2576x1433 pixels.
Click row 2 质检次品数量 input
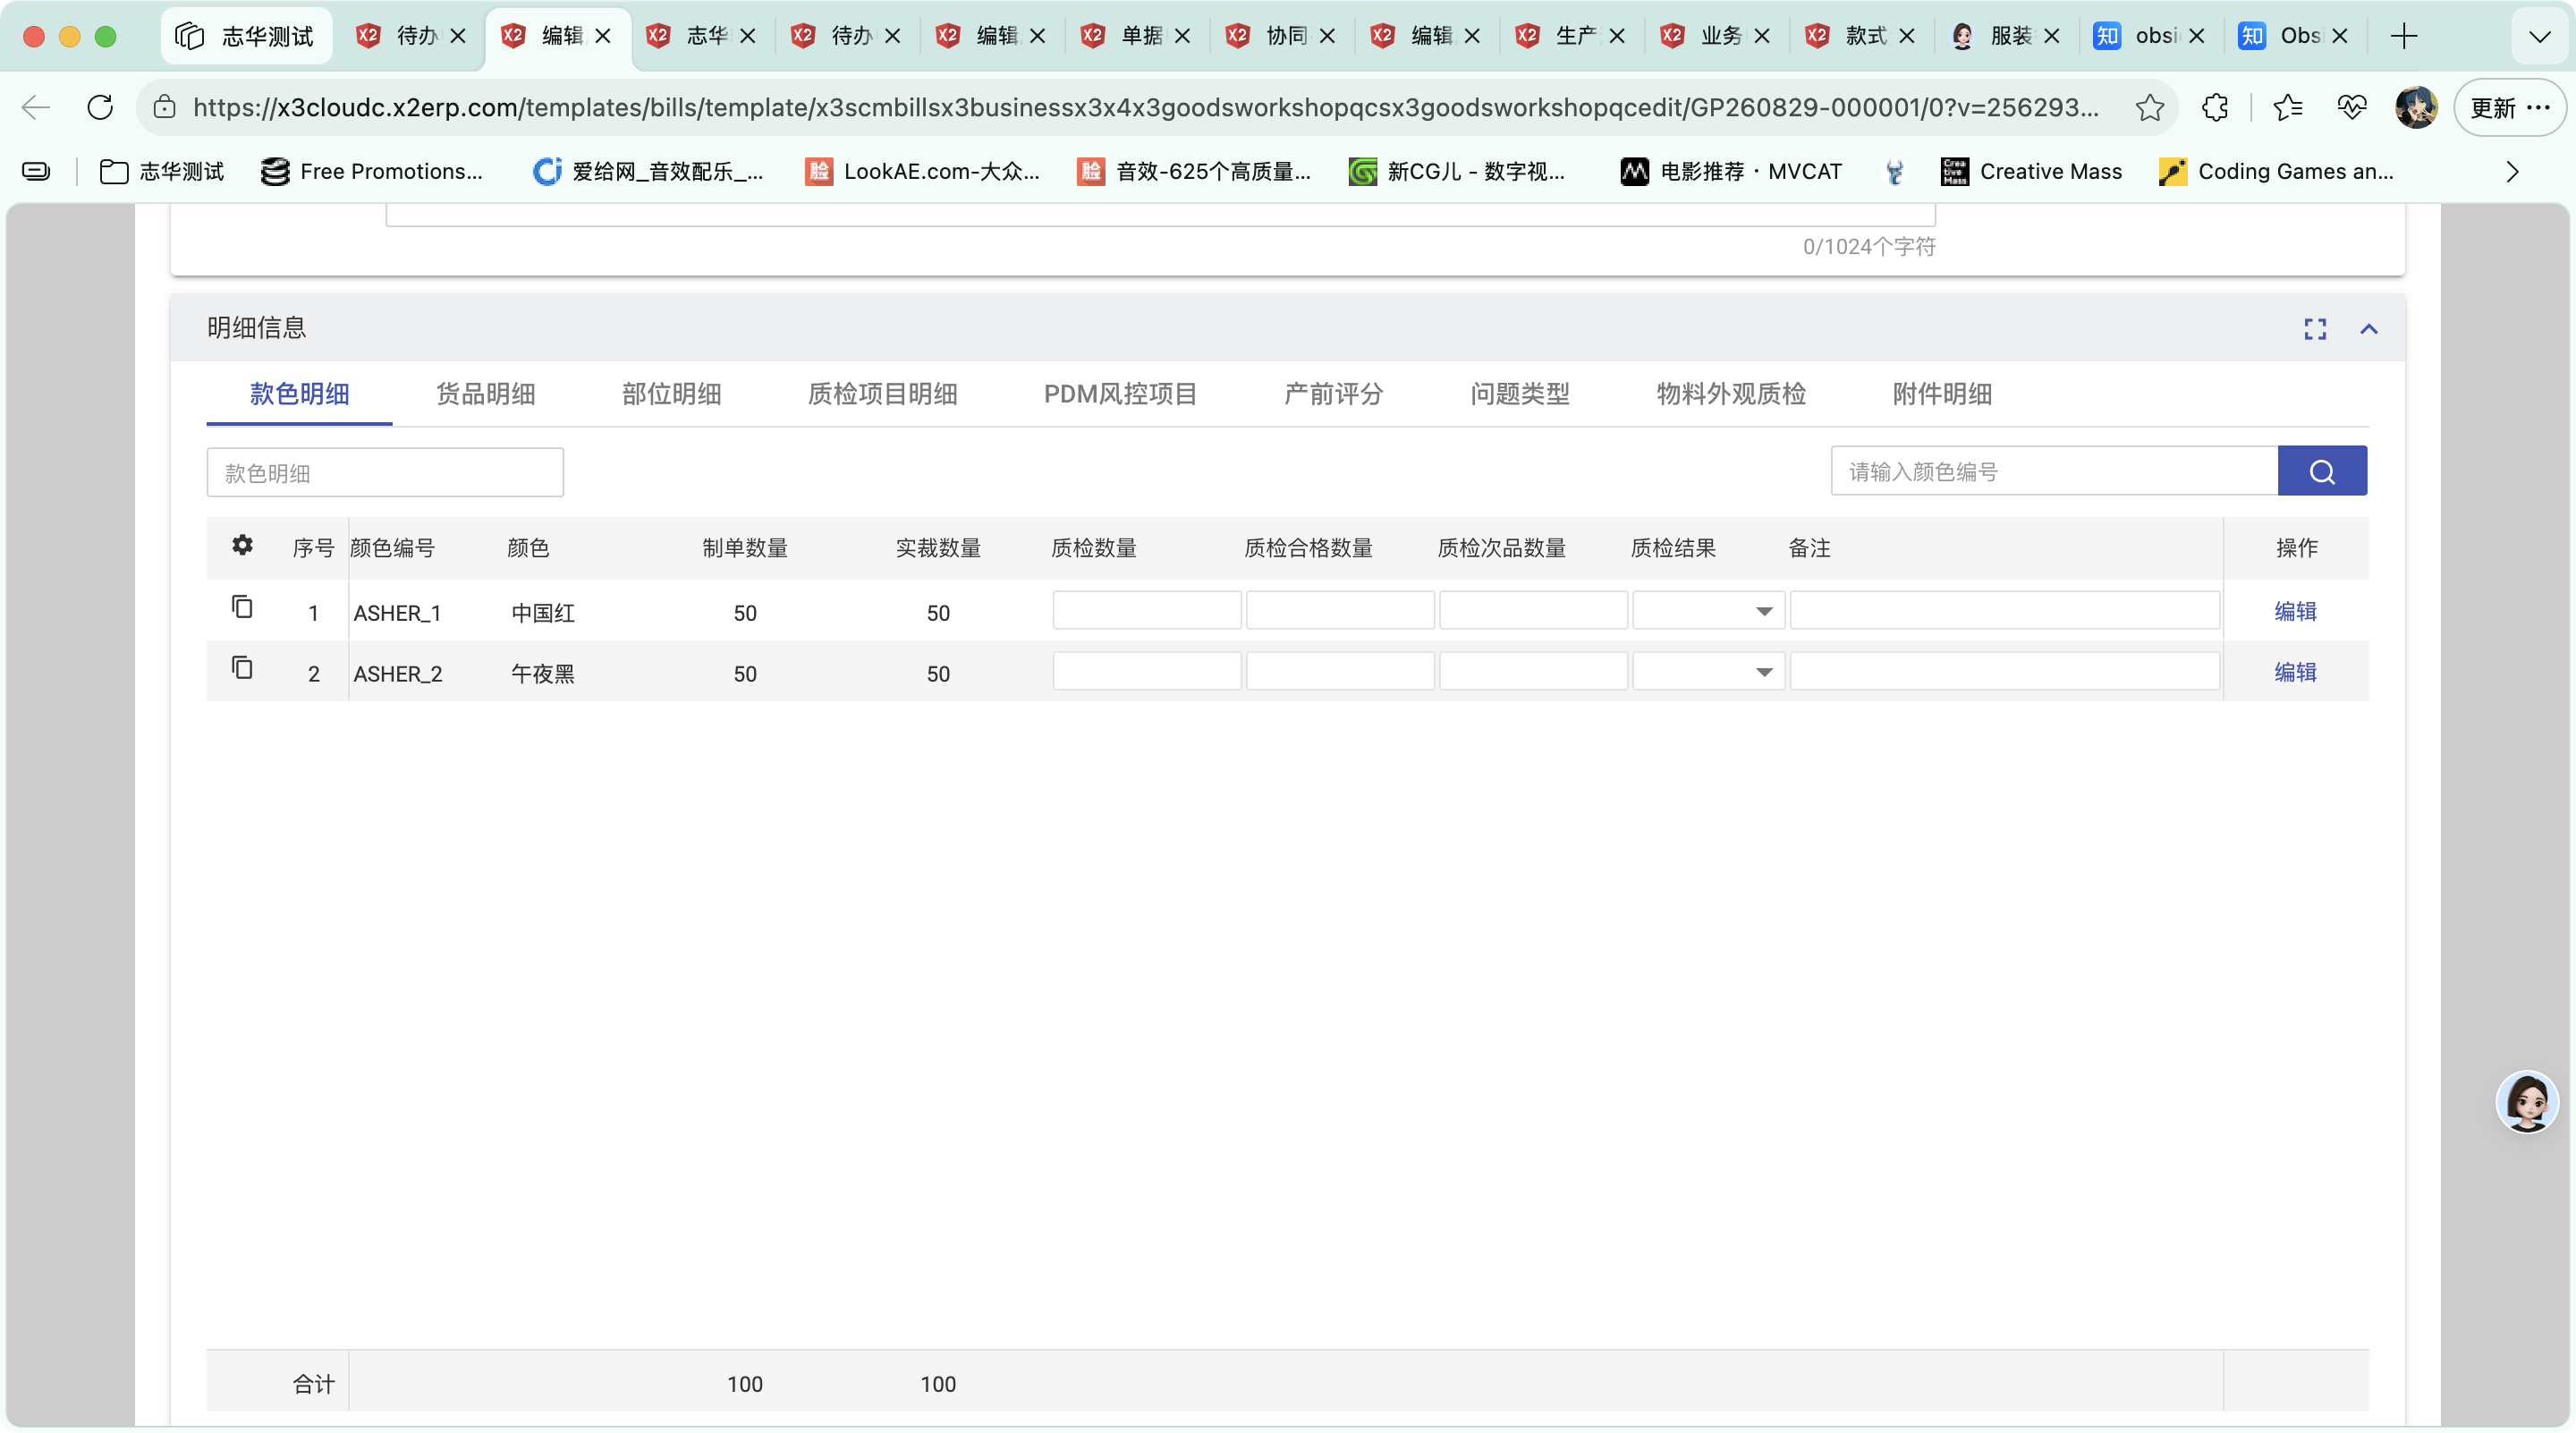(1533, 672)
